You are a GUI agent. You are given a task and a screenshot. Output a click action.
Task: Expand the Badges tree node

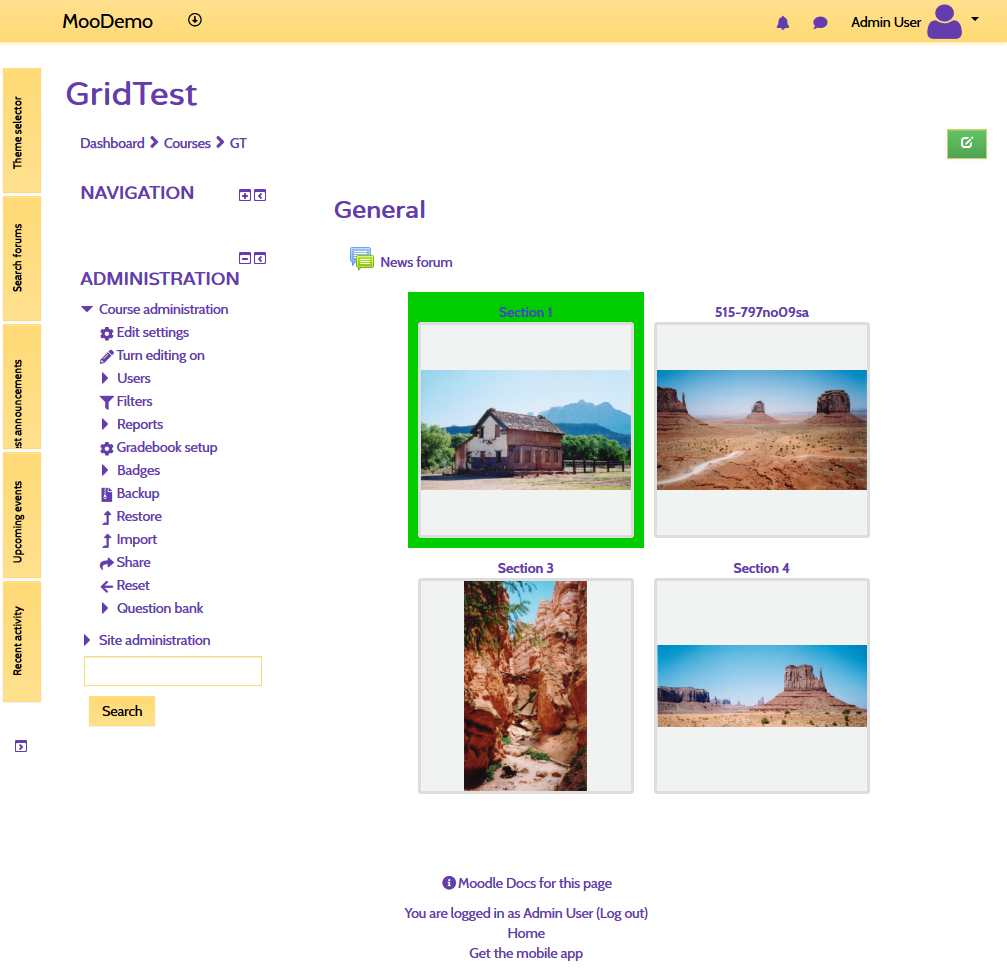click(105, 470)
